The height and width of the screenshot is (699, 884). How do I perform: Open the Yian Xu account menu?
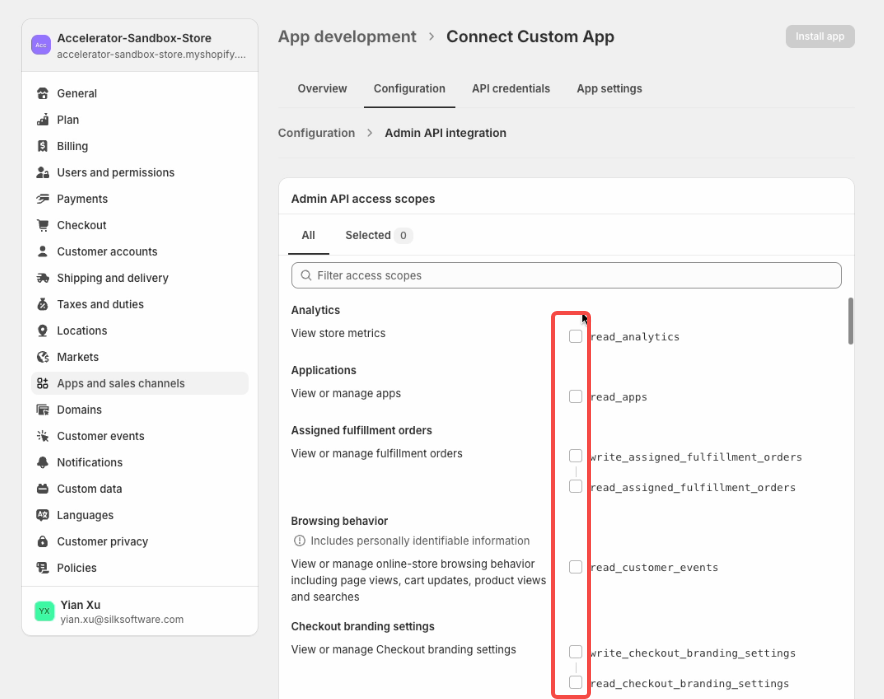pyautogui.click(x=140, y=612)
